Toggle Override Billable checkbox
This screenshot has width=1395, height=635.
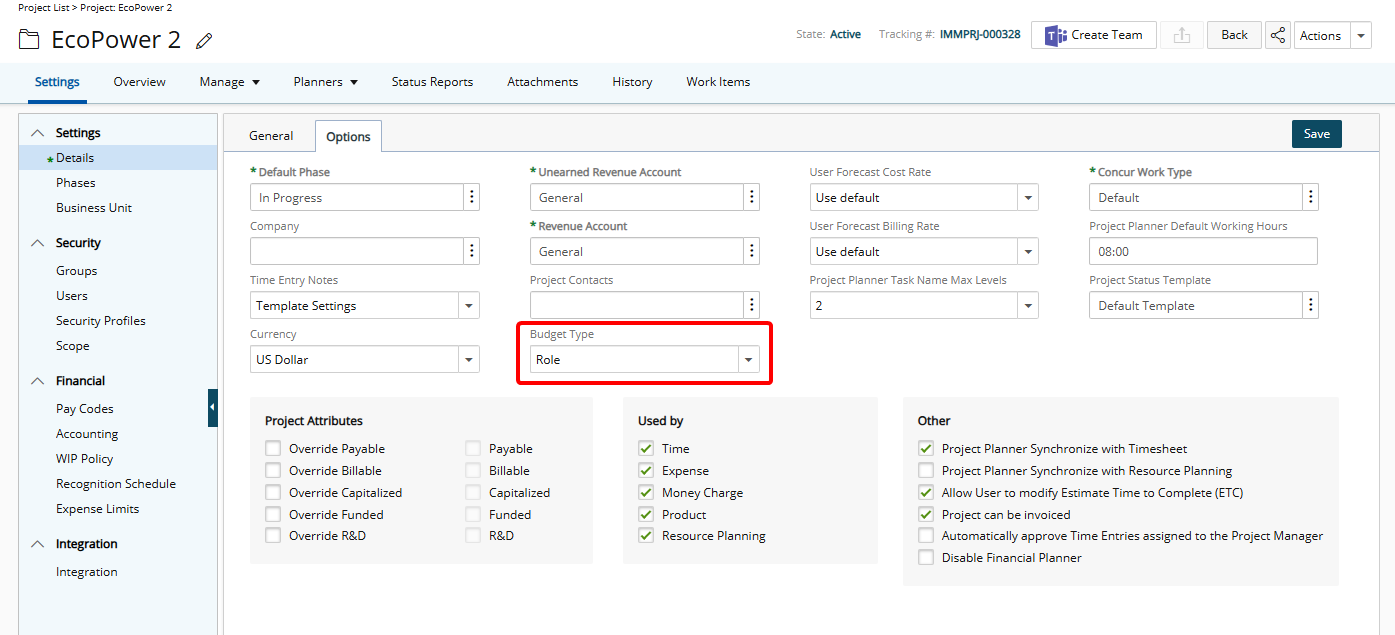click(273, 471)
